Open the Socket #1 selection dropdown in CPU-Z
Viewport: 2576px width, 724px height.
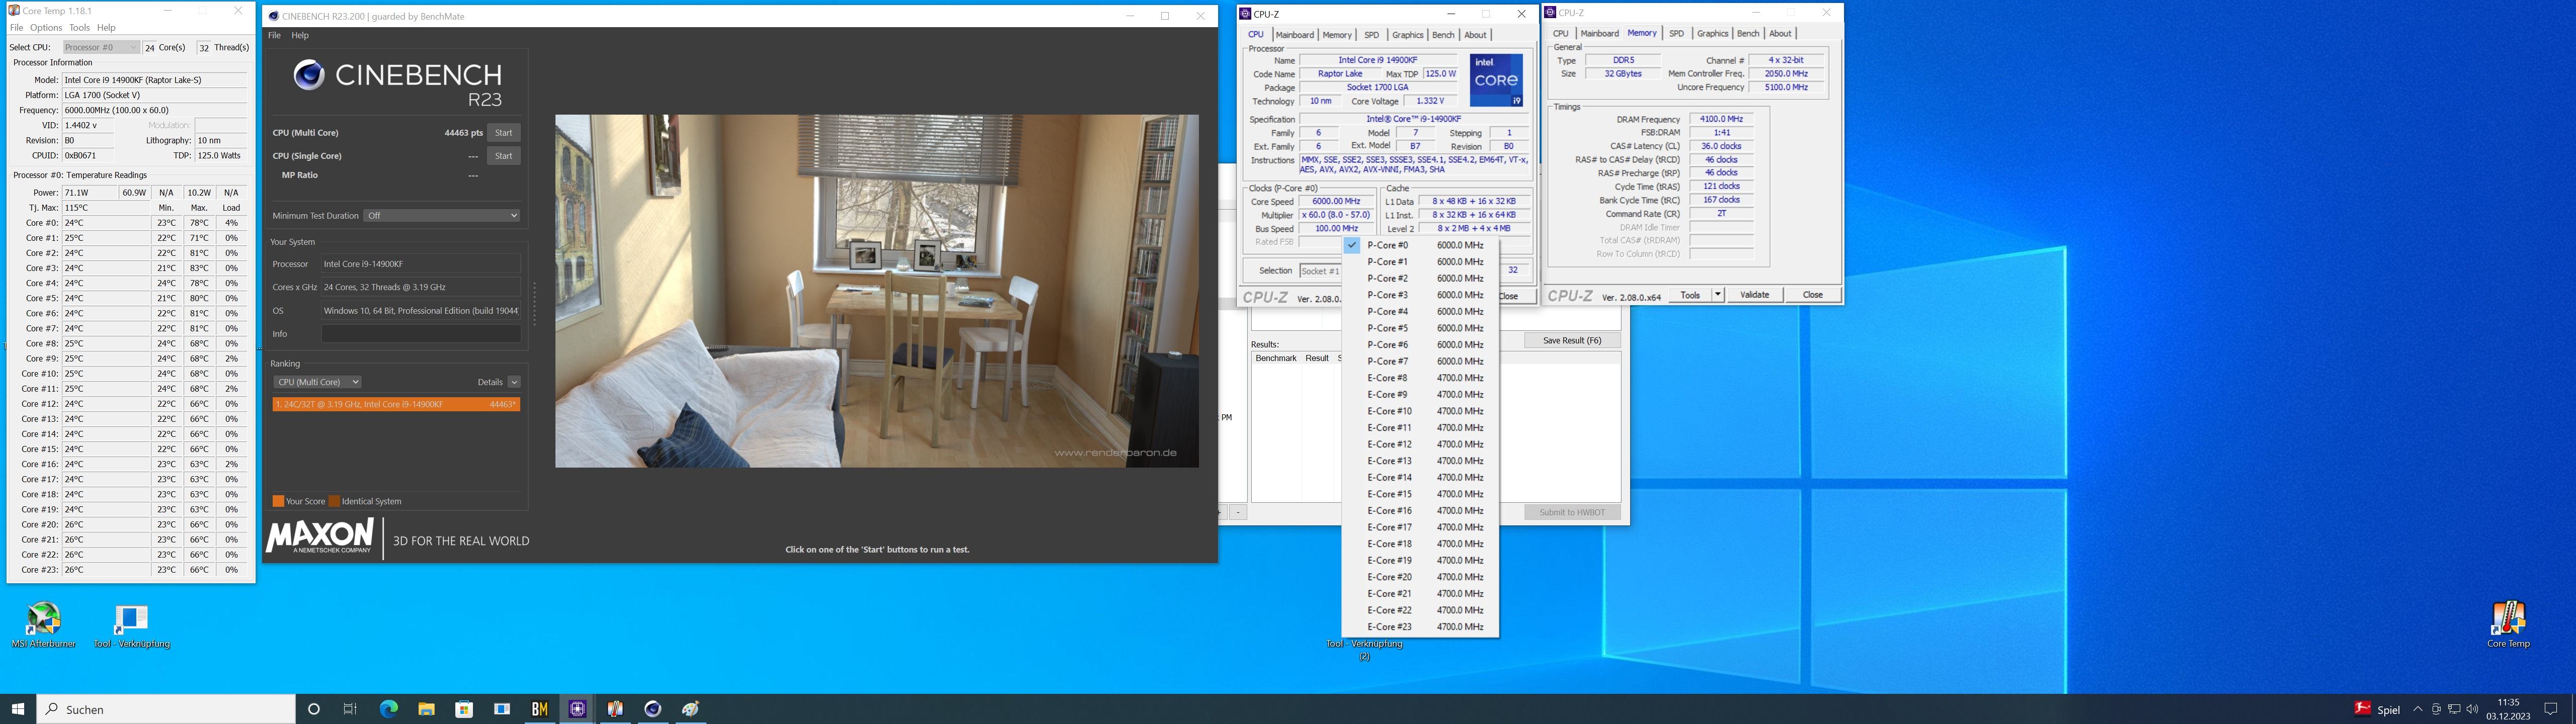coord(1320,271)
